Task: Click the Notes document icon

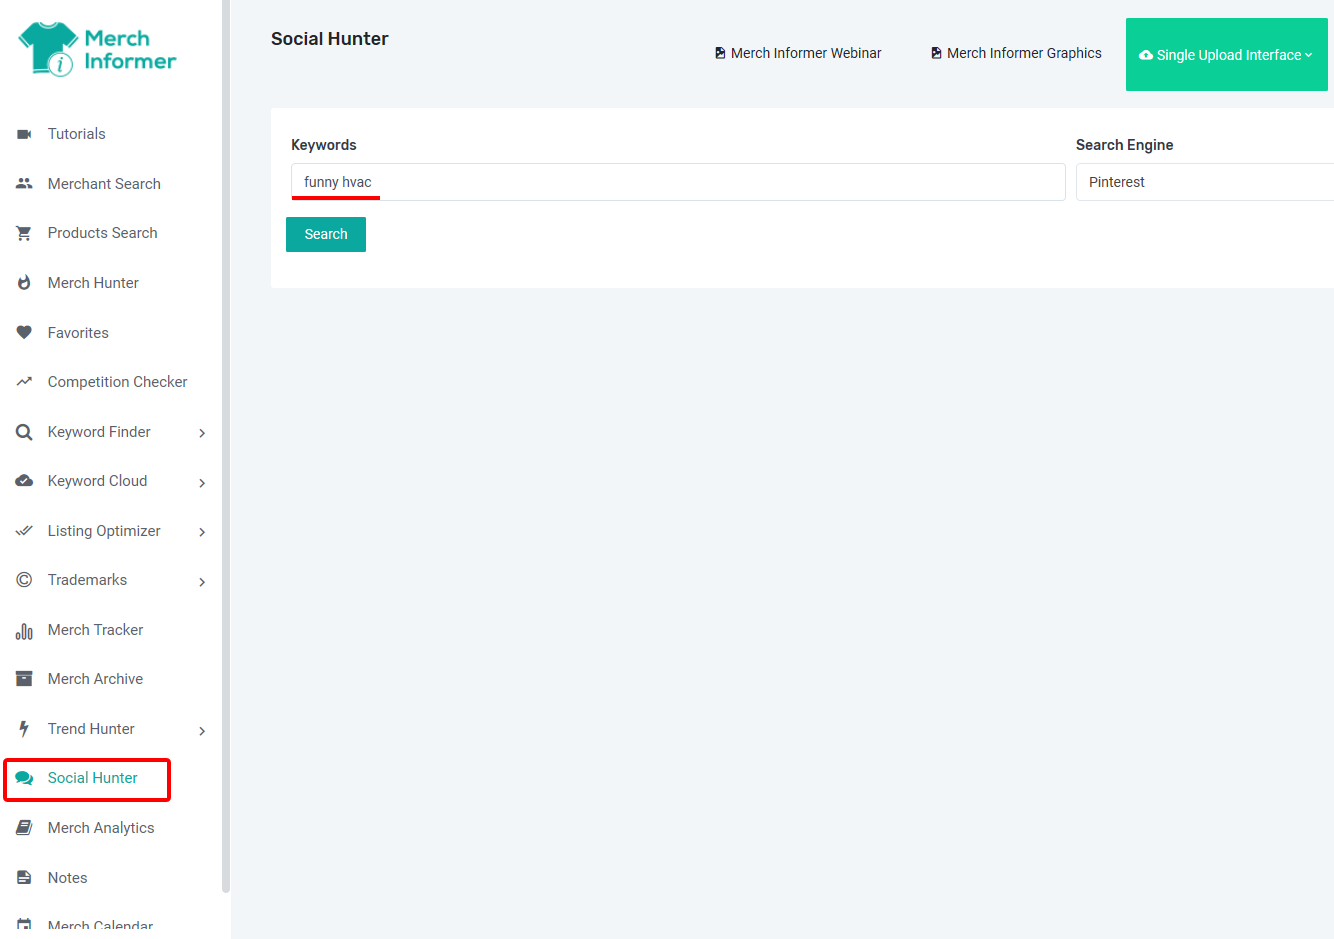Action: pos(24,878)
